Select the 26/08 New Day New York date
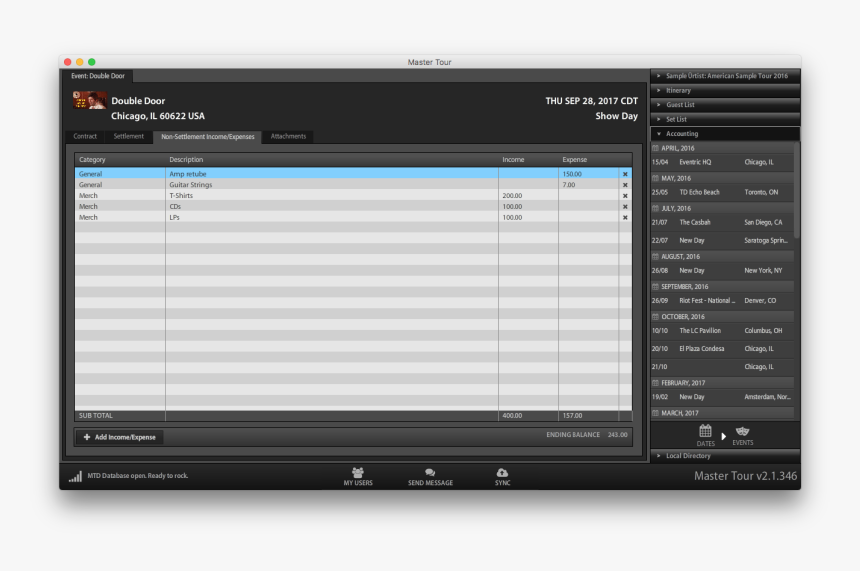The width and height of the screenshot is (860, 571). pos(722,270)
